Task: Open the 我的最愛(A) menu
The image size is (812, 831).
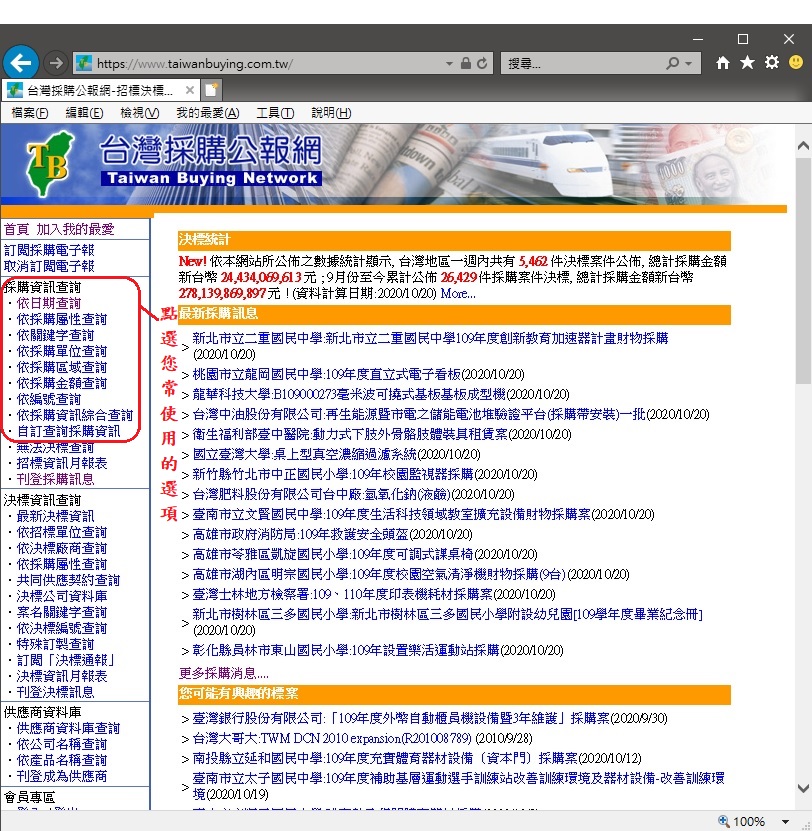Action: click(207, 113)
